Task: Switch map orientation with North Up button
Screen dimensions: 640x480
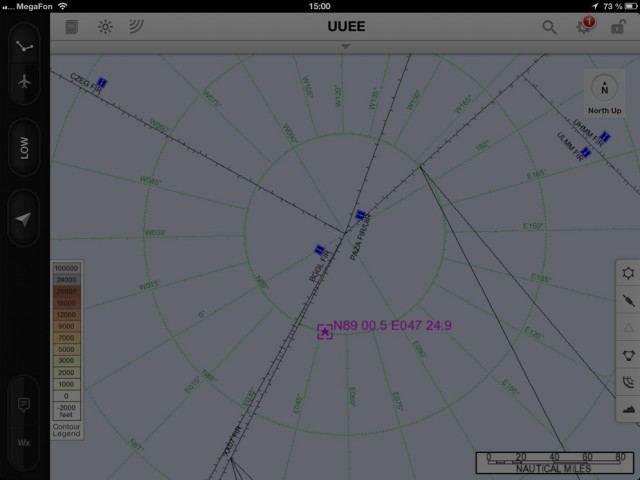Action: click(604, 95)
